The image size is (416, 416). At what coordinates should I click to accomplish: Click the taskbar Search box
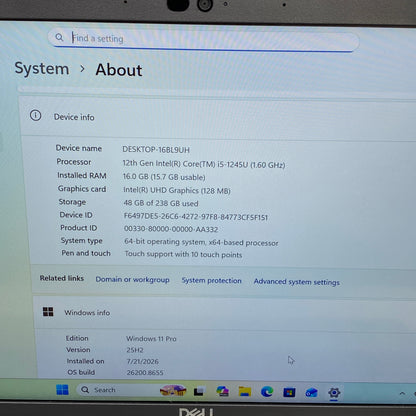click(131, 390)
